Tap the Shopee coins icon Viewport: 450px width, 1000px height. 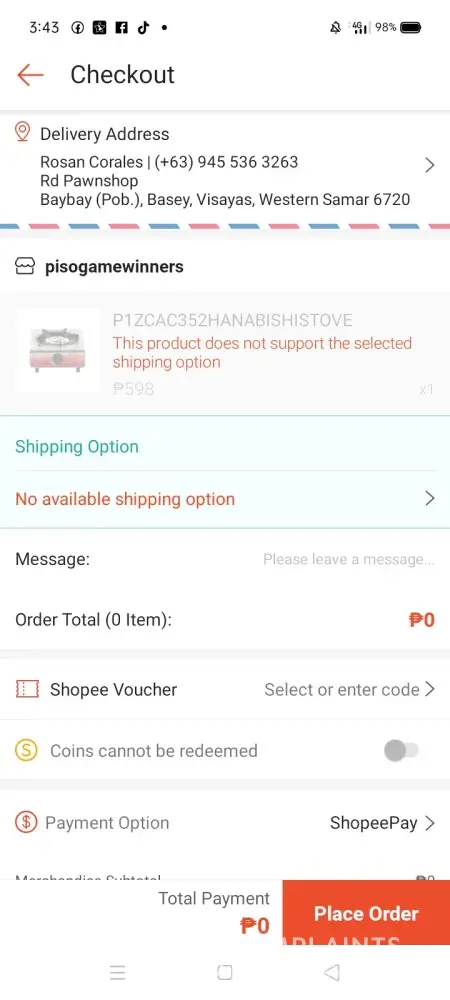(x=26, y=751)
